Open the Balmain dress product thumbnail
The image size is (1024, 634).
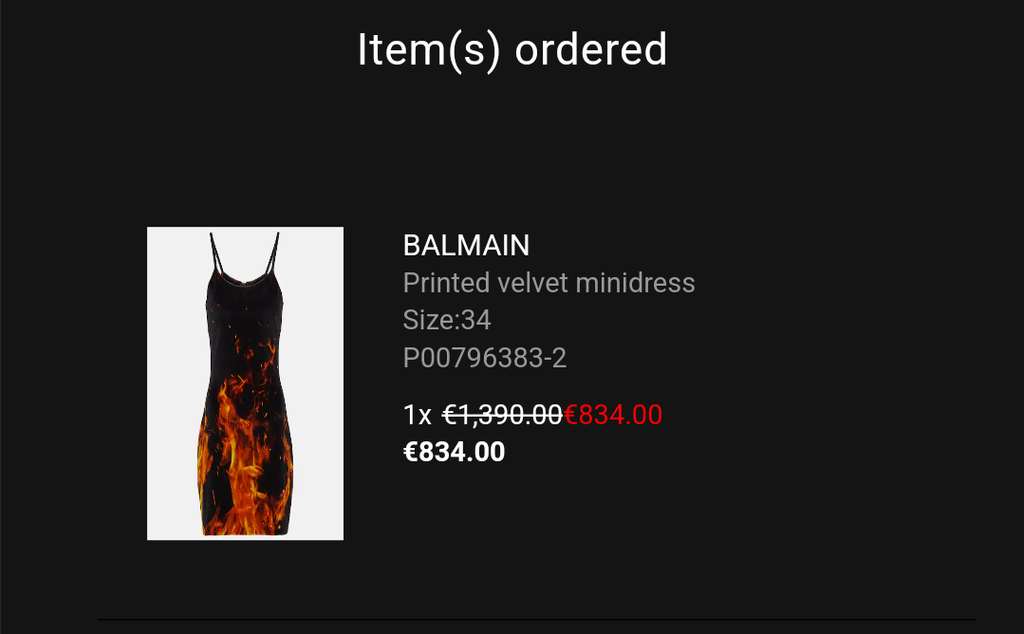pos(245,383)
